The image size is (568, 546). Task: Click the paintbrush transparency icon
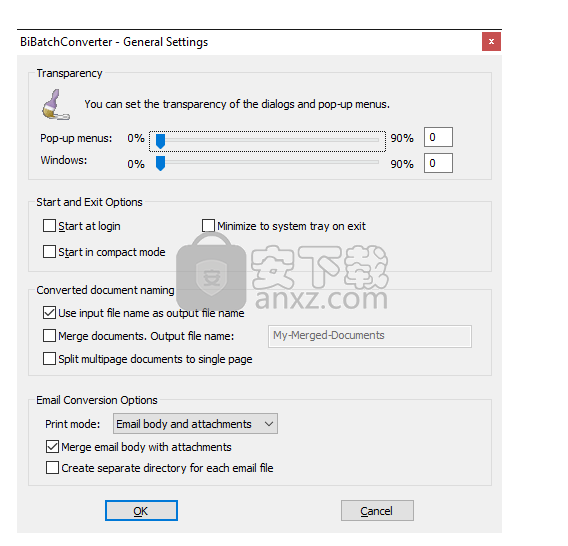click(x=56, y=104)
